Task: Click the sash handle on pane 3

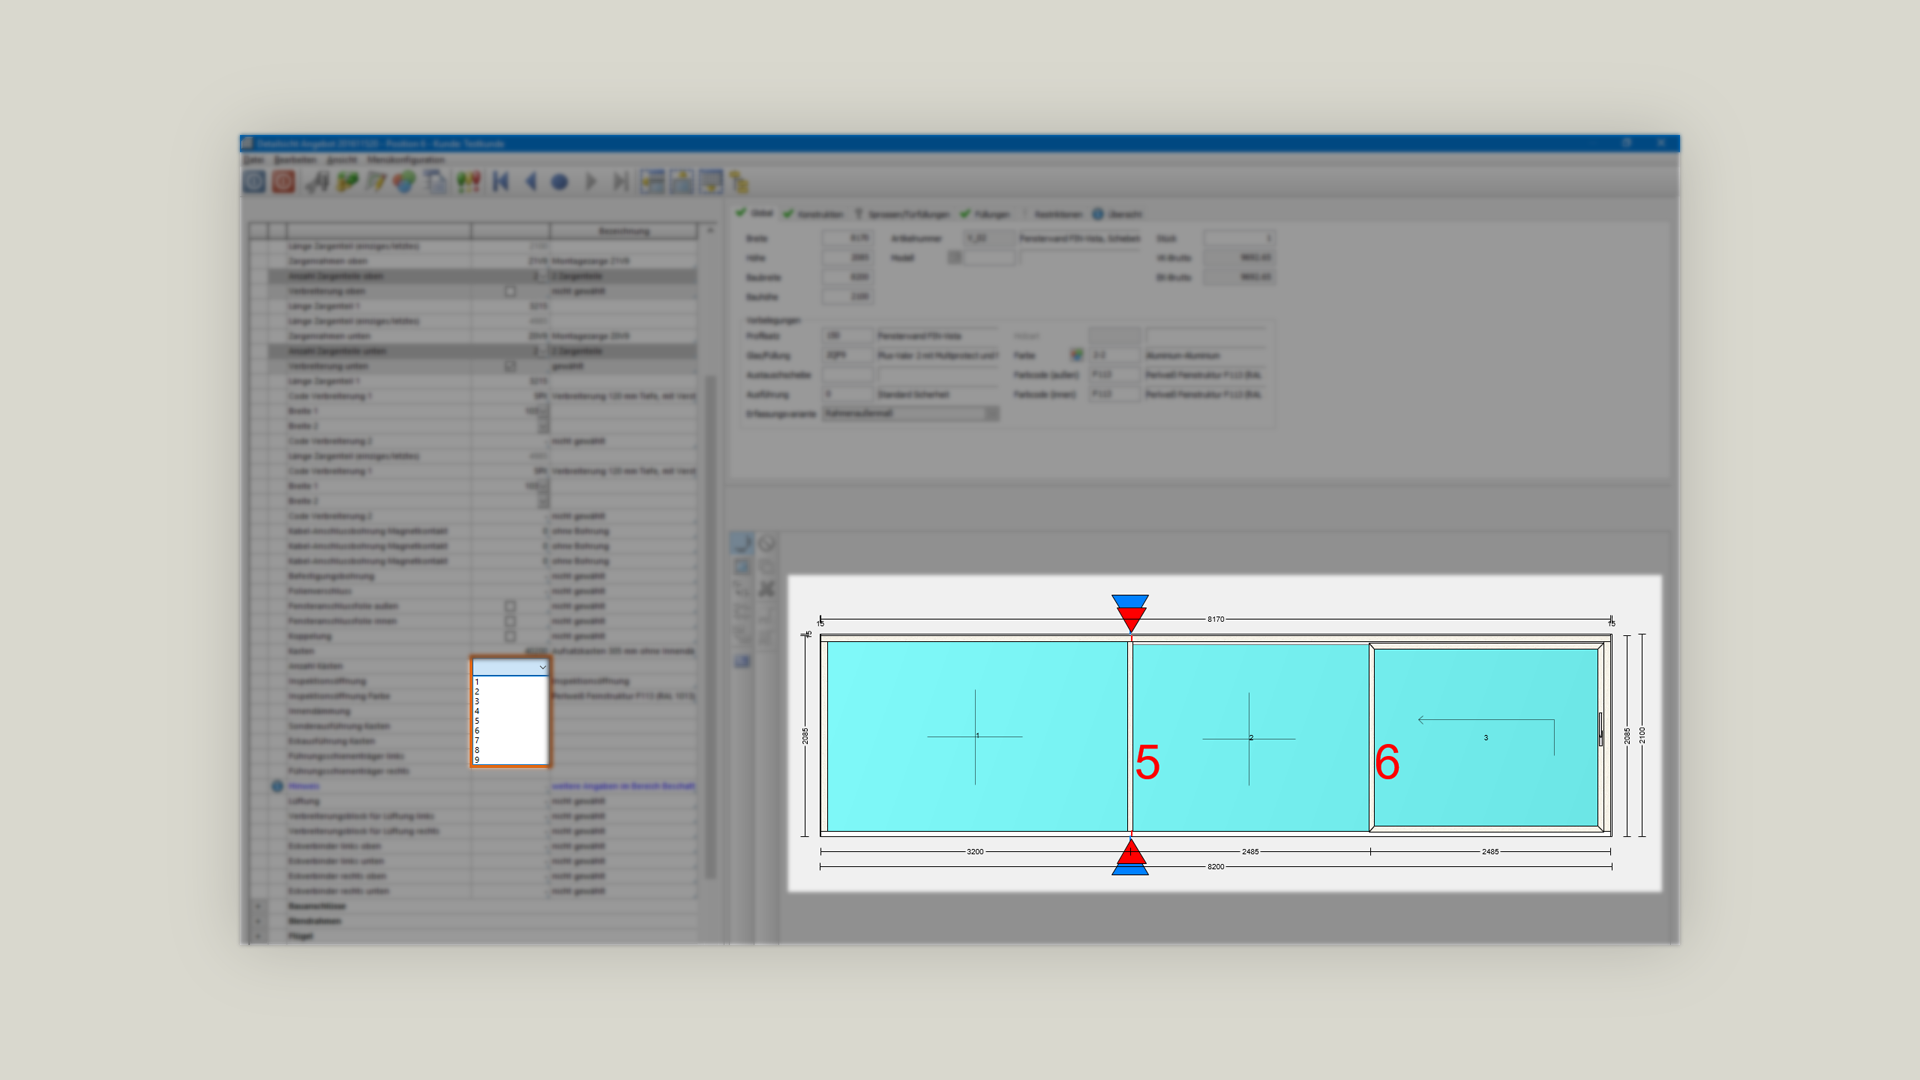Action: [x=1601, y=729]
